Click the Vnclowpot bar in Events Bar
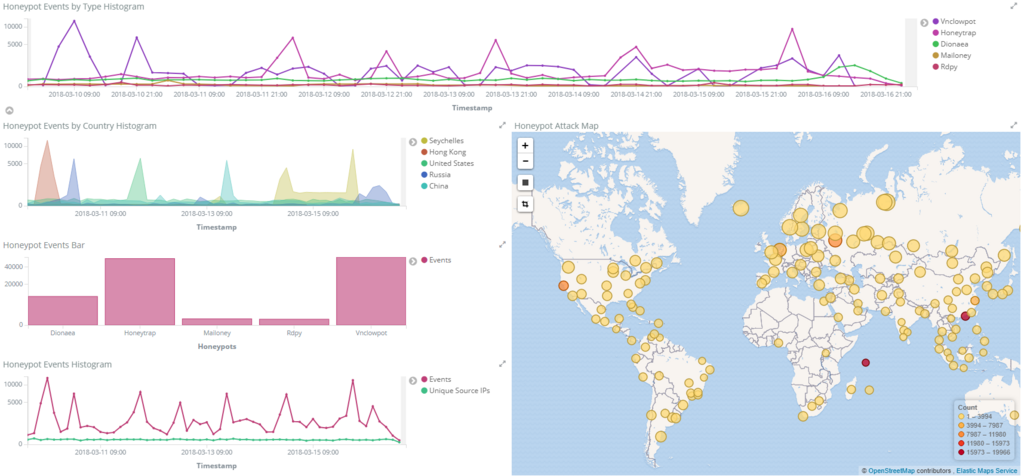The width and height of the screenshot is (1024, 476). coord(371,291)
